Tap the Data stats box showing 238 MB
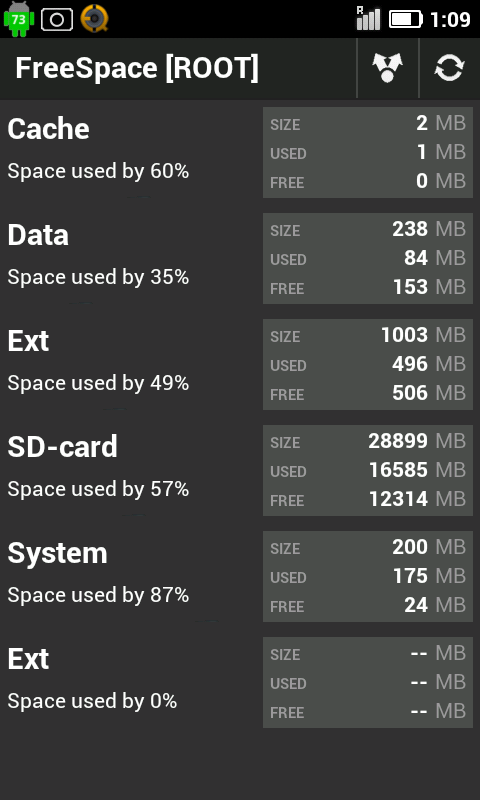Screen dimensions: 480x800 [368, 259]
